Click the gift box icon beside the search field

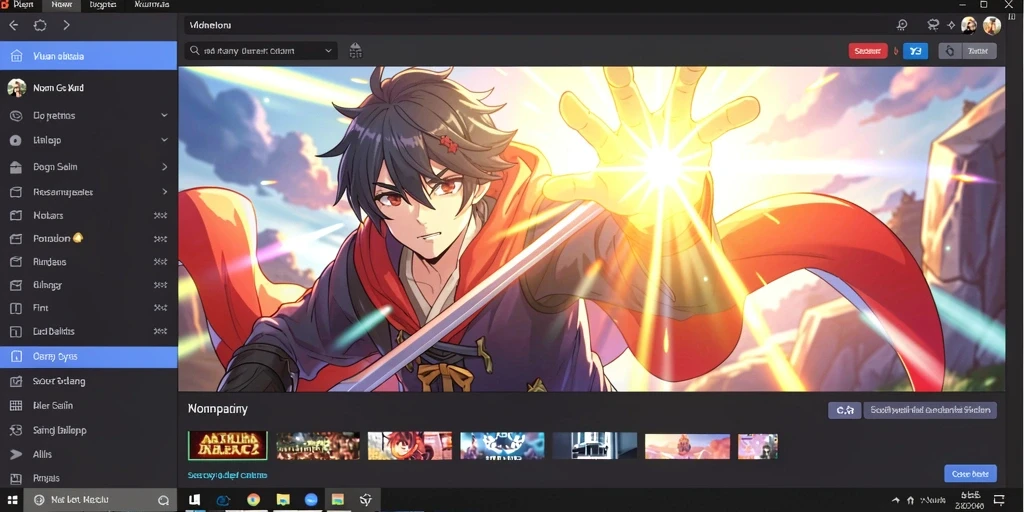pyautogui.click(x=355, y=50)
